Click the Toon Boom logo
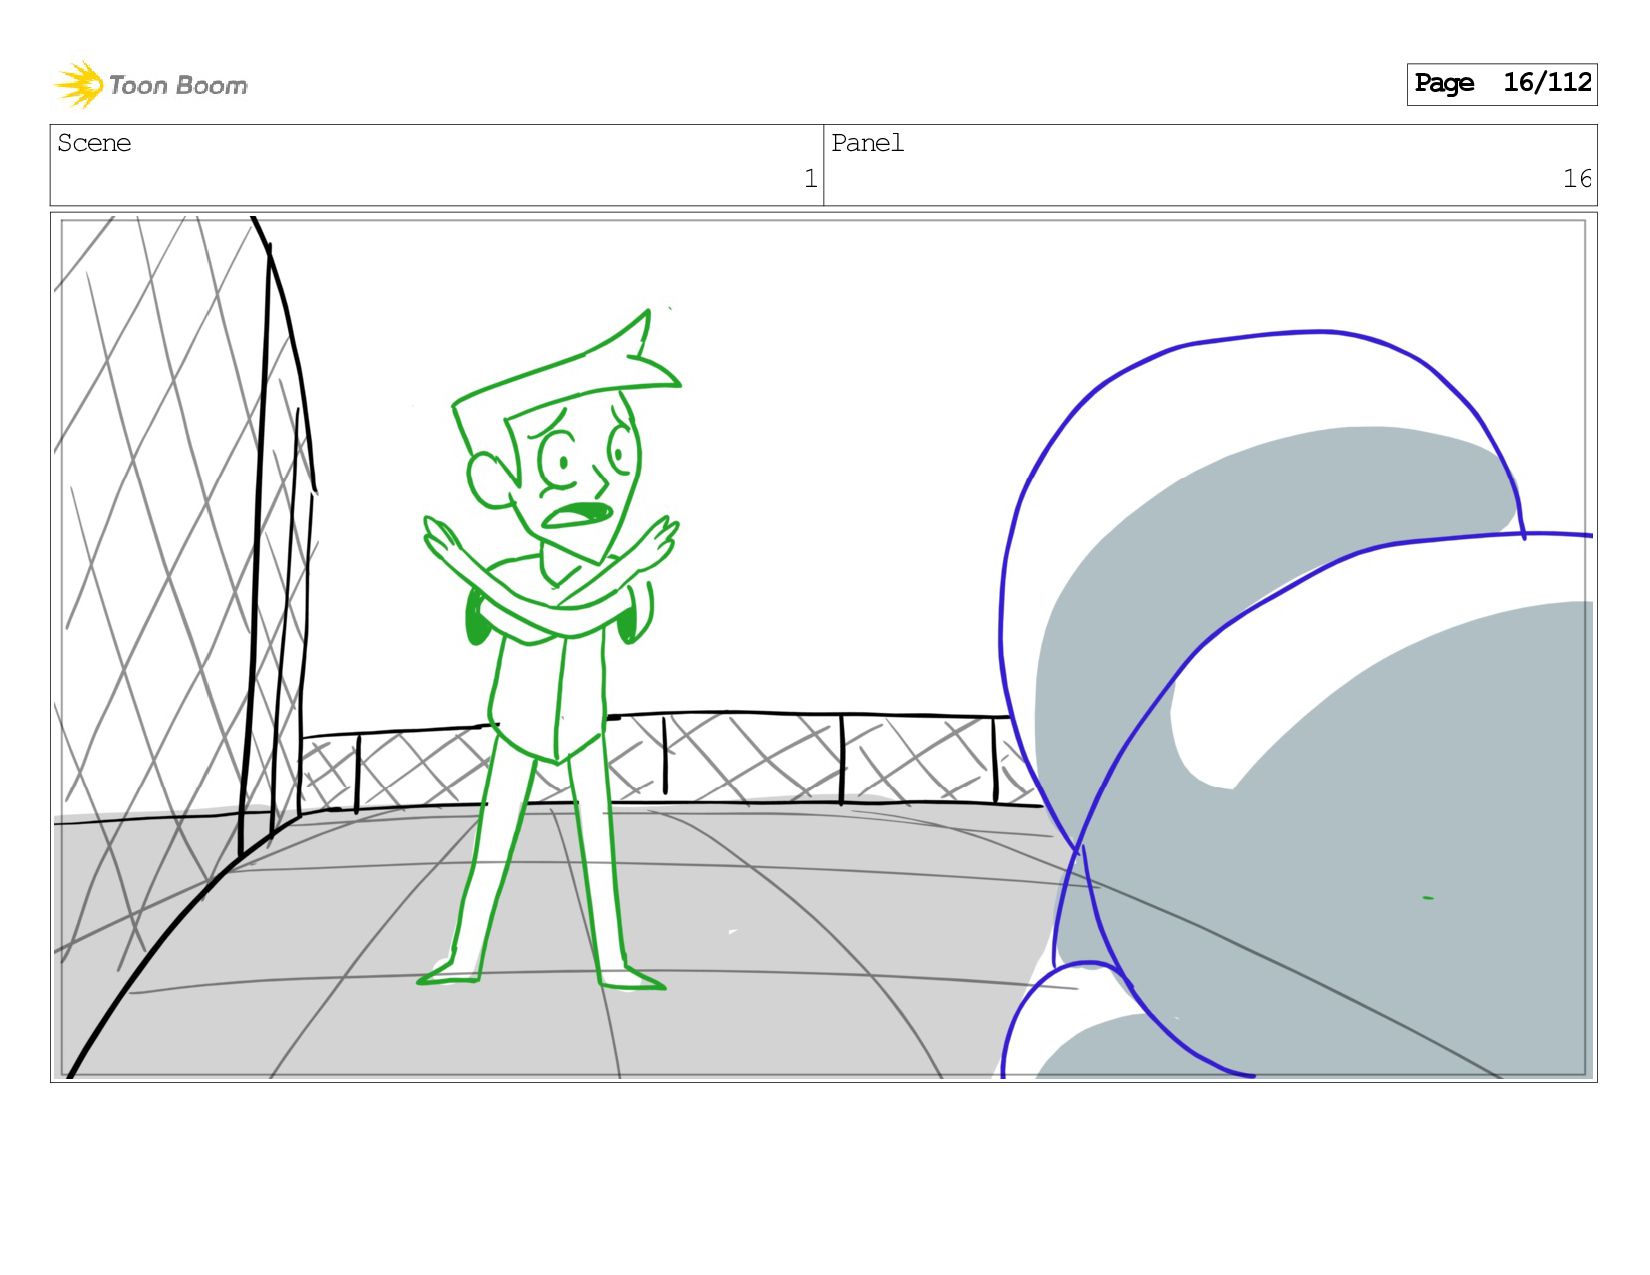The height and width of the screenshot is (1275, 1650). point(150,85)
